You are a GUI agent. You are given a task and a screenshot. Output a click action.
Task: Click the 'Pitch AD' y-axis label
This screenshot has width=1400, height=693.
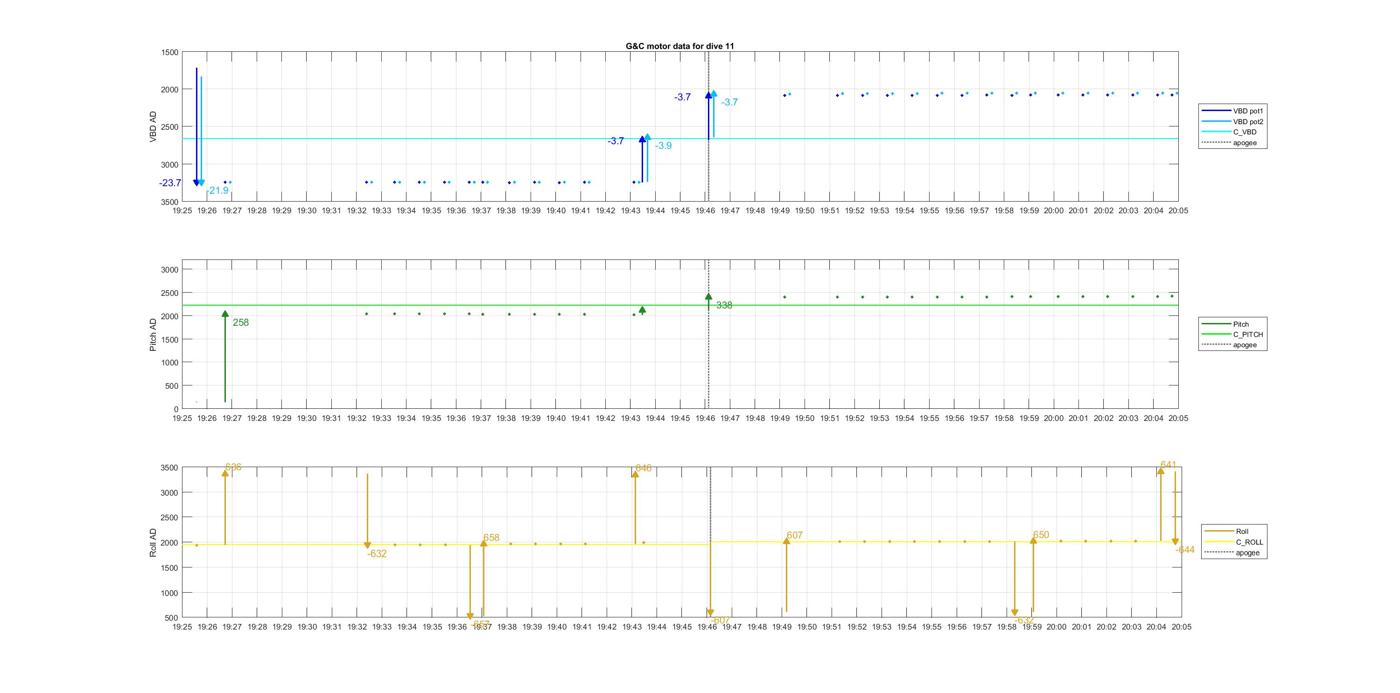154,335
